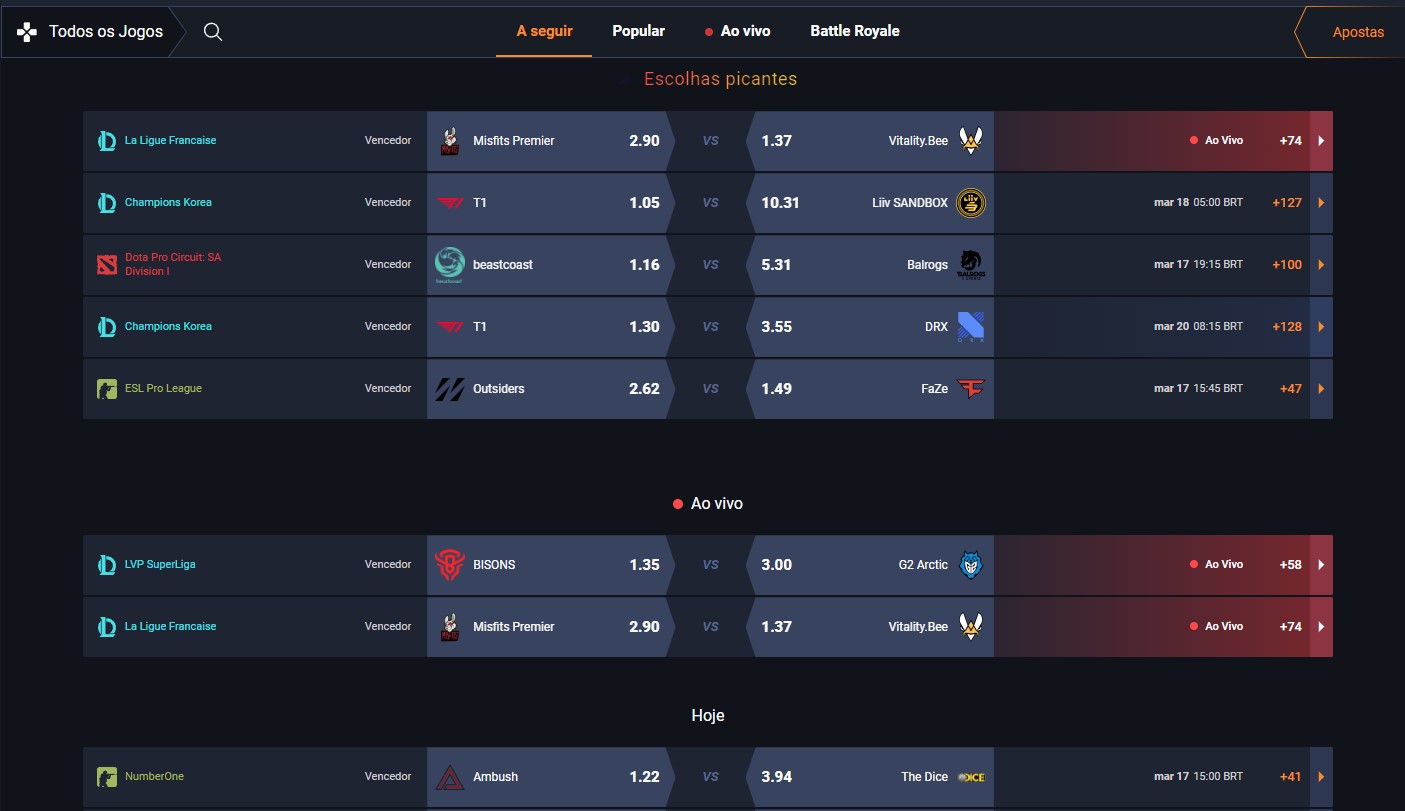Click the BISONS team logo

click(x=449, y=564)
